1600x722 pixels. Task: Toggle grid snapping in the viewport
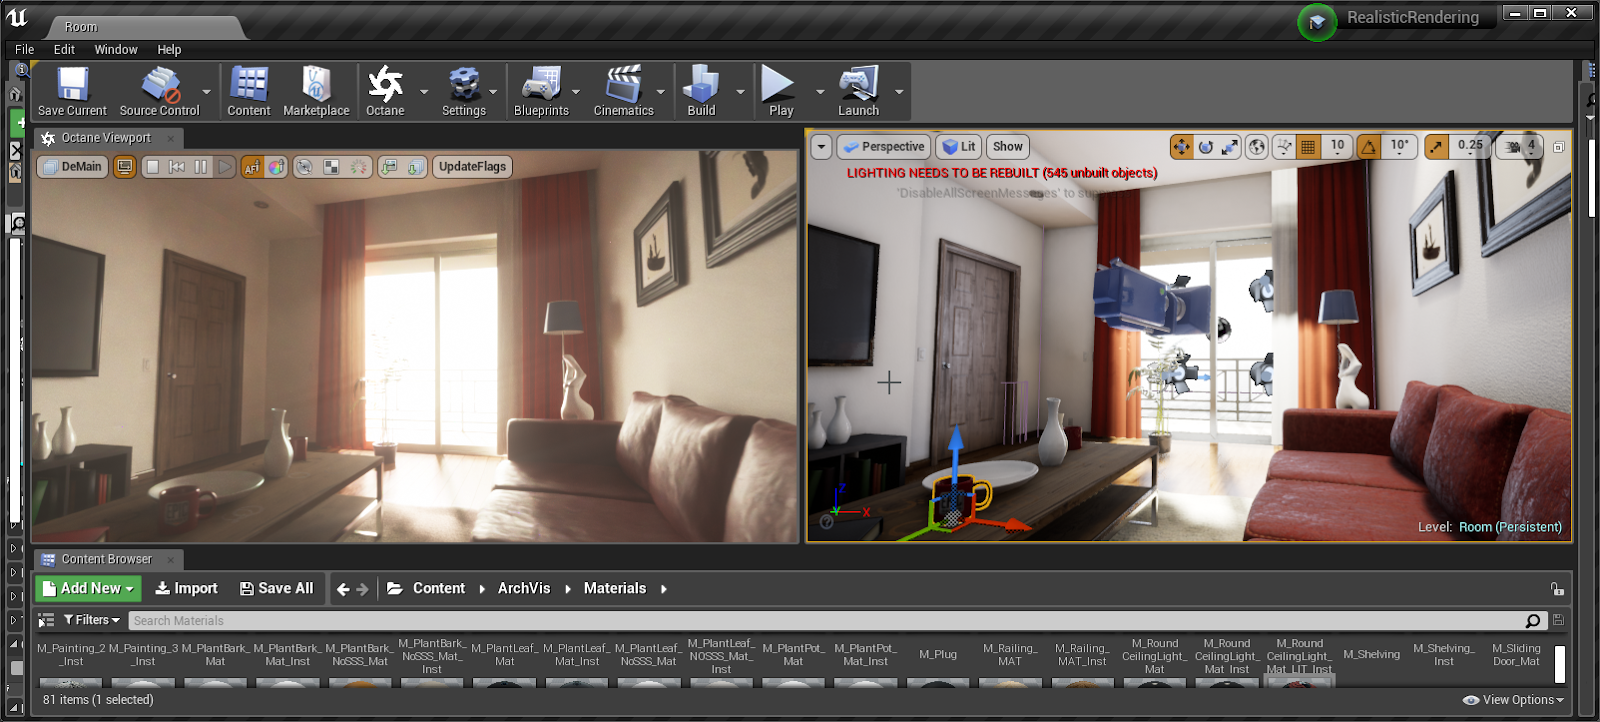coord(1308,147)
